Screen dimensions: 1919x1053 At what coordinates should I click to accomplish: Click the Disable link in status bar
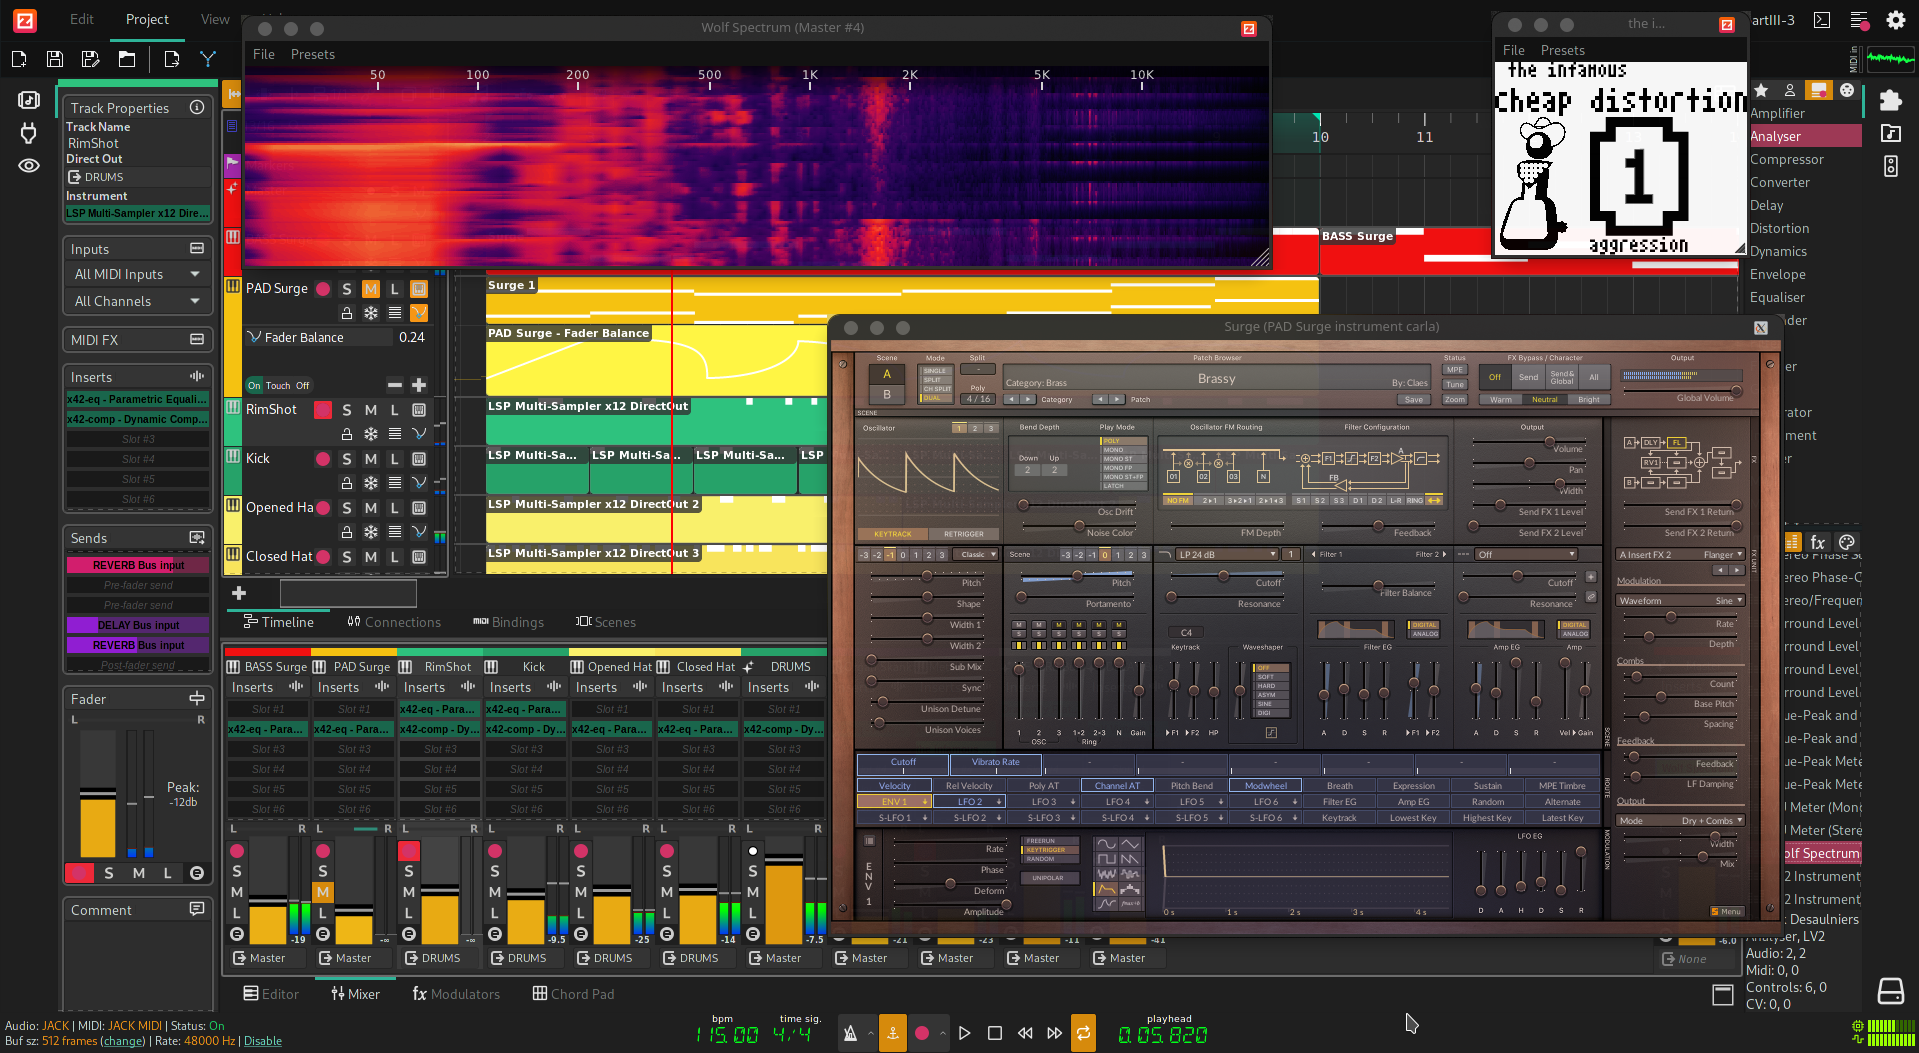pyautogui.click(x=263, y=1041)
